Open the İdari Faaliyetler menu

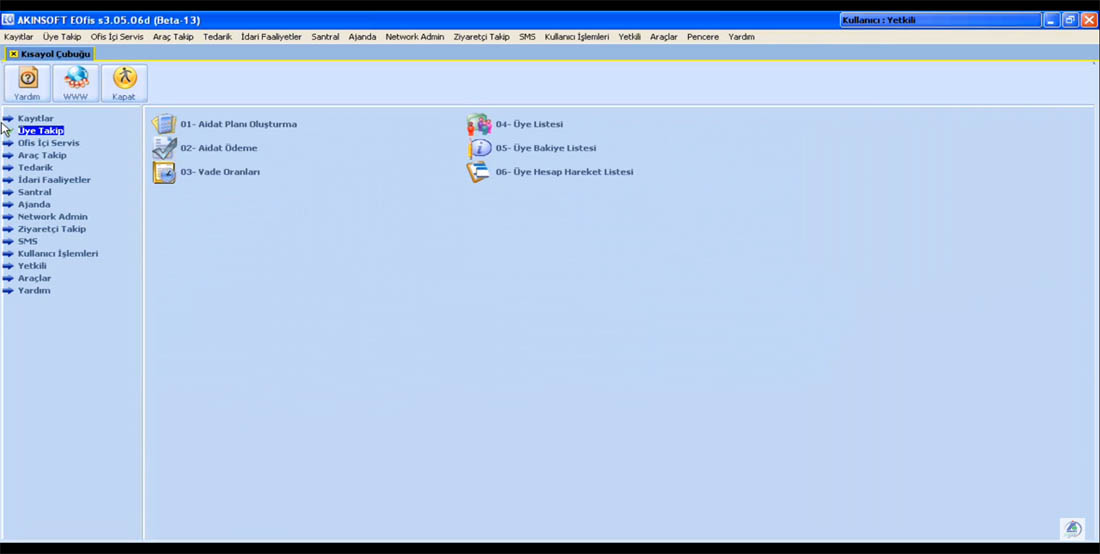click(271, 37)
